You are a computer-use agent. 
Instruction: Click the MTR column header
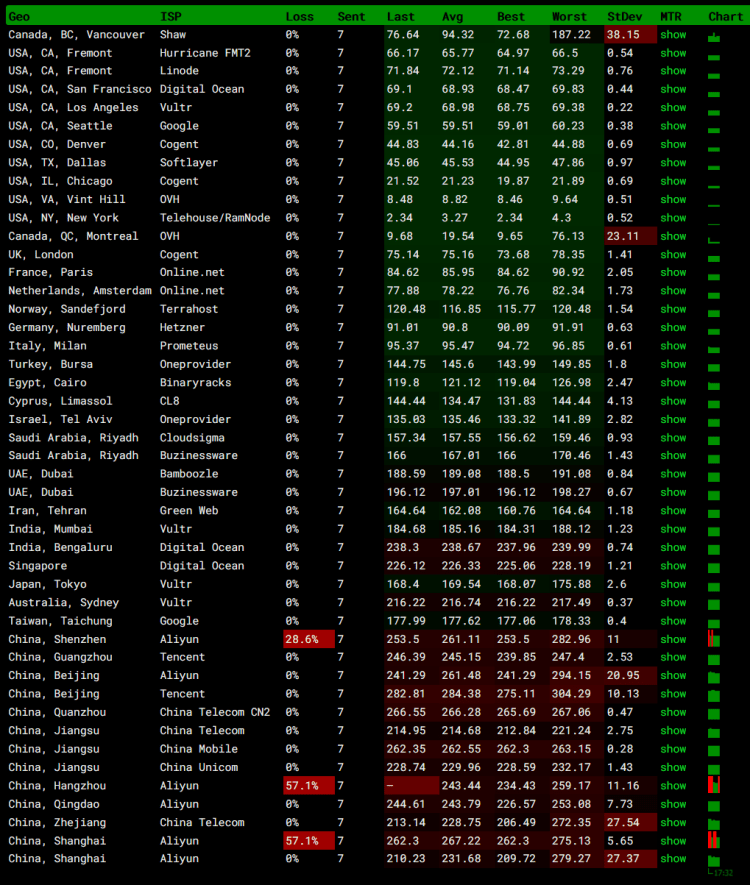point(671,17)
